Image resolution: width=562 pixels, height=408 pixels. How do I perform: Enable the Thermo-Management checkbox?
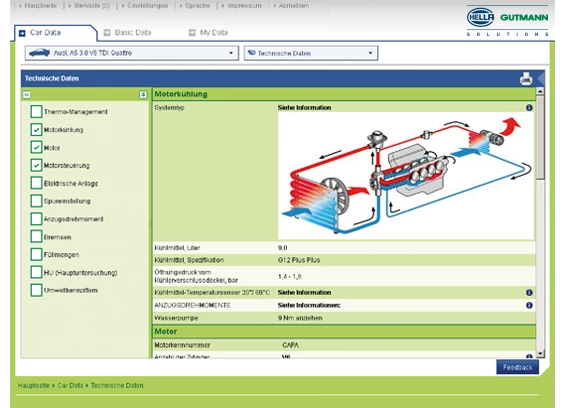(36, 112)
